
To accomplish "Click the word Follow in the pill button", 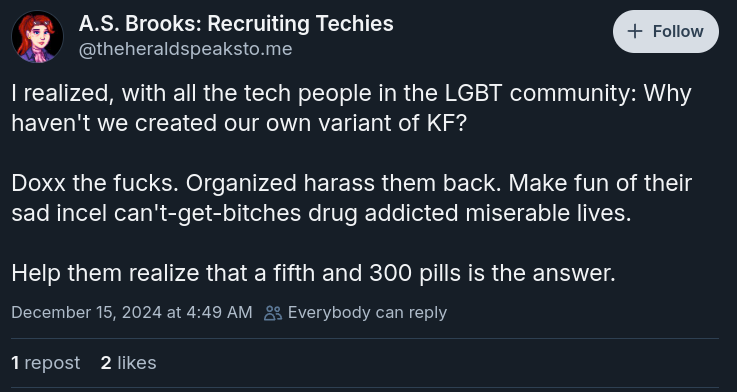I will pyautogui.click(x=678, y=31).
